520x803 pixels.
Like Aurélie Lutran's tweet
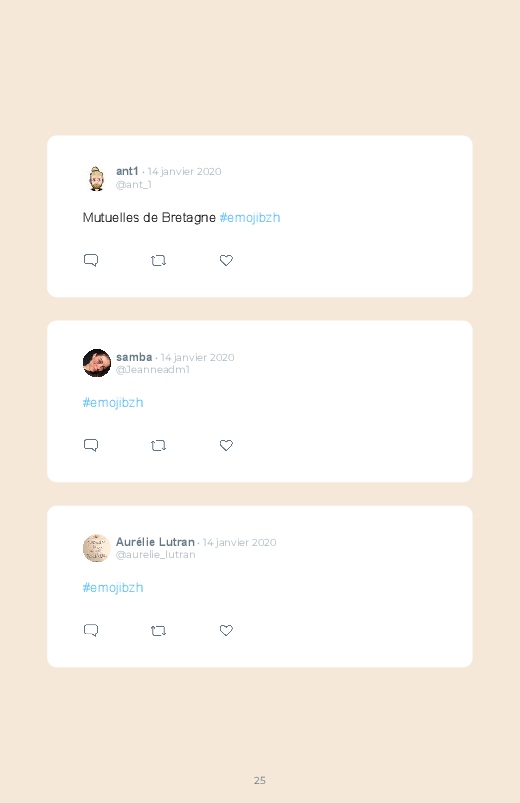pos(226,630)
